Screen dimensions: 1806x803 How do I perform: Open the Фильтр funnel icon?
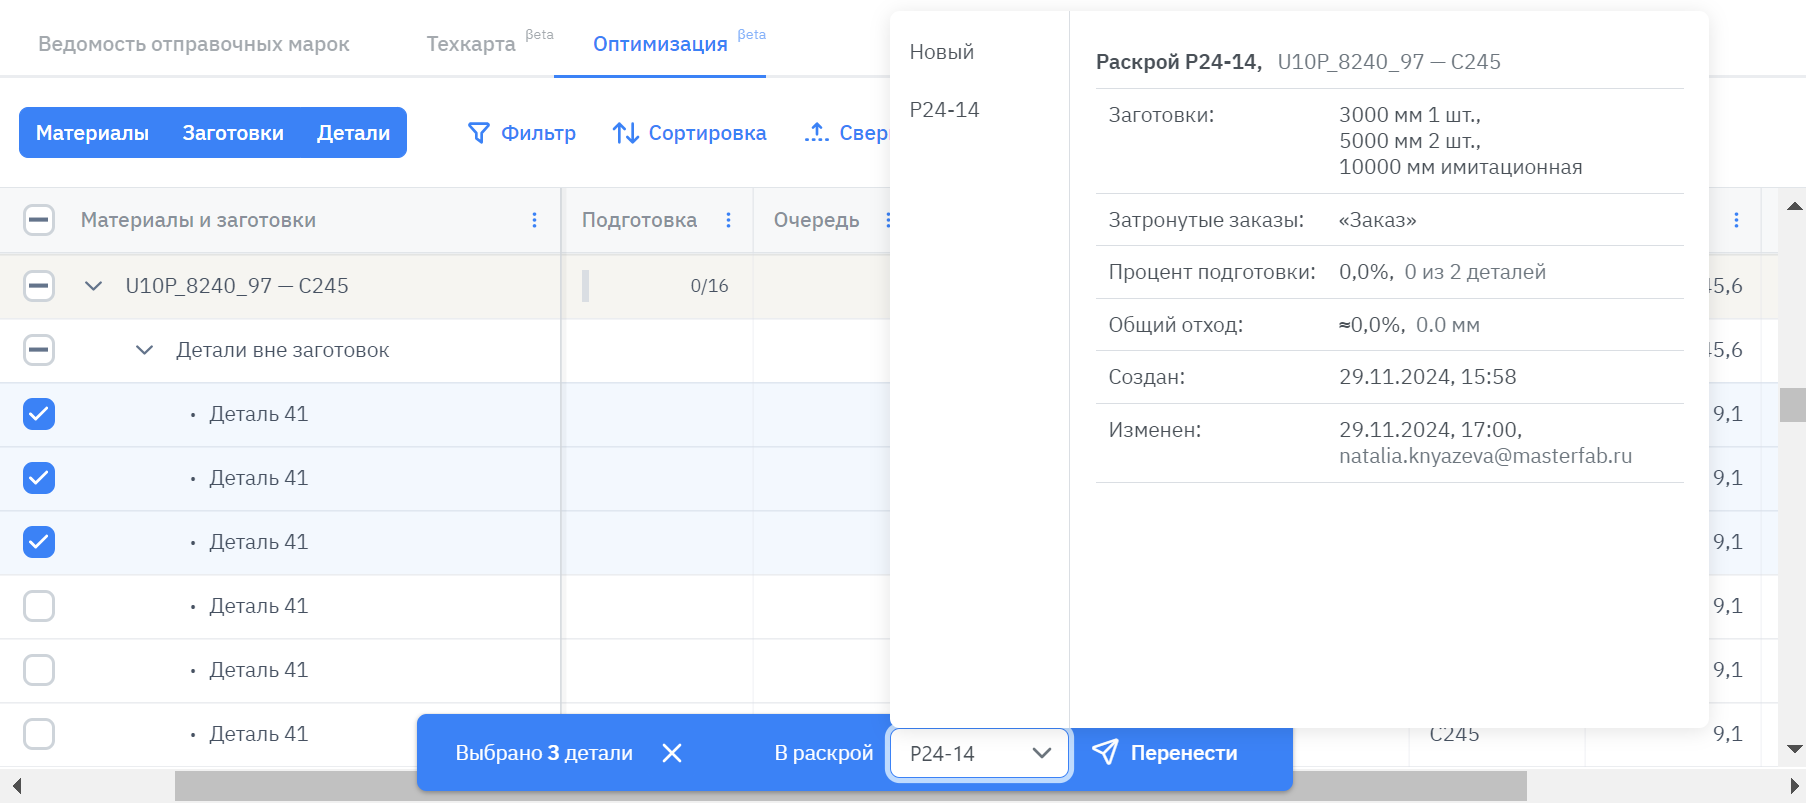click(x=479, y=133)
